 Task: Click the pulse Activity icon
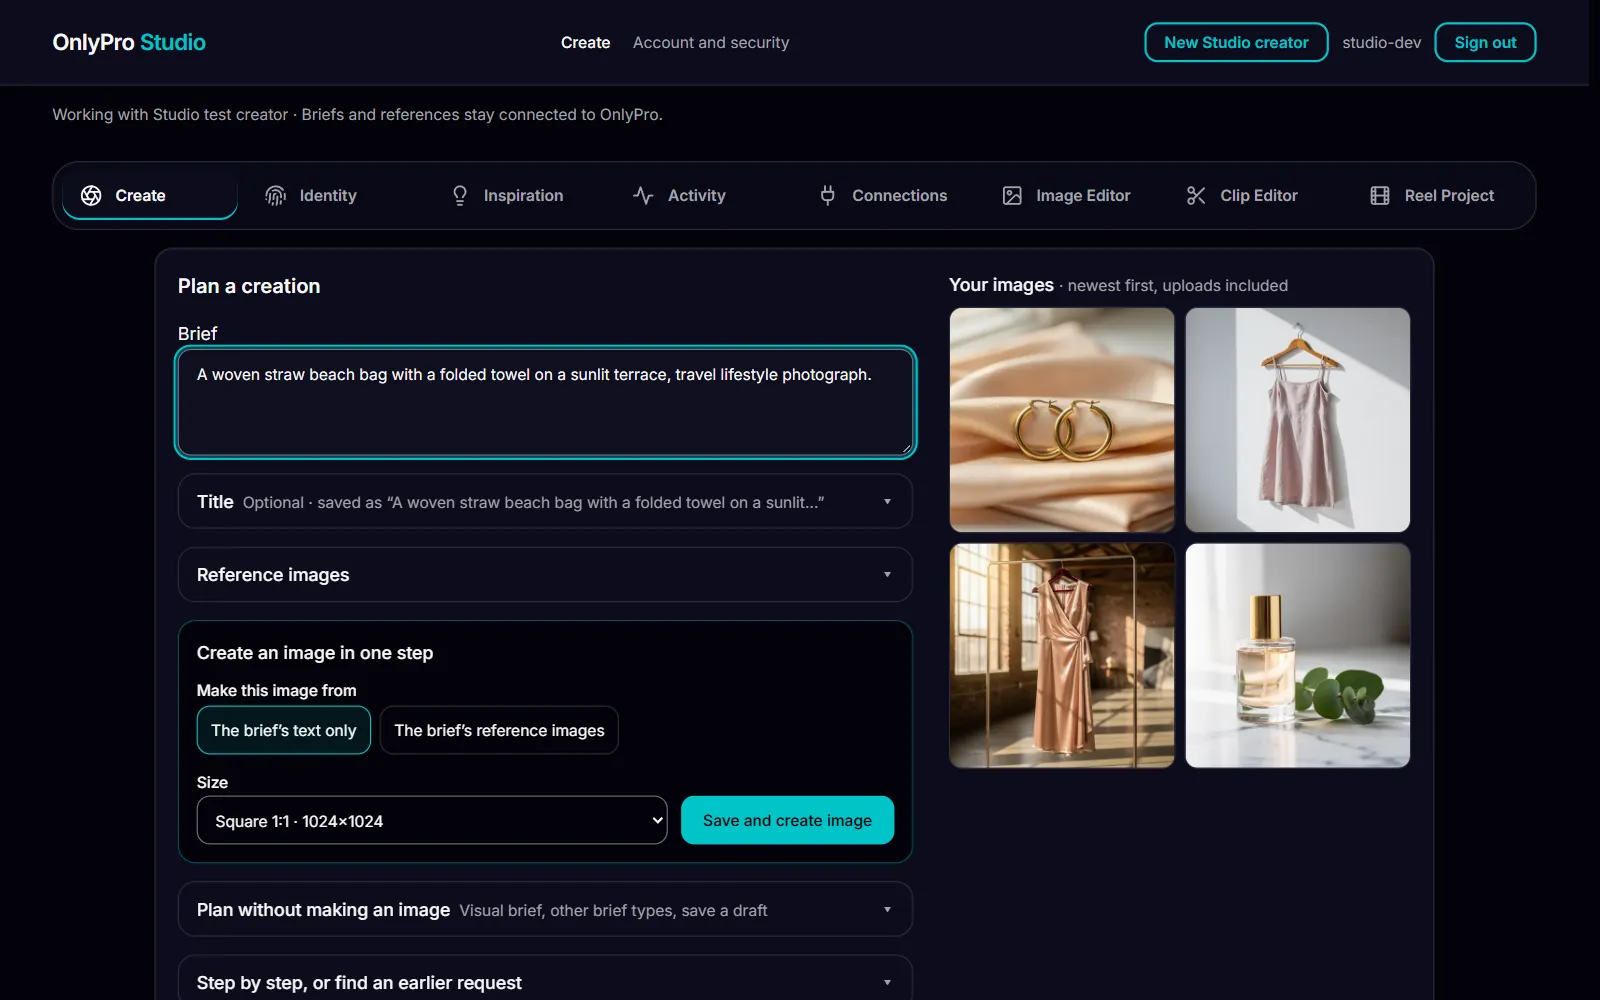643,196
